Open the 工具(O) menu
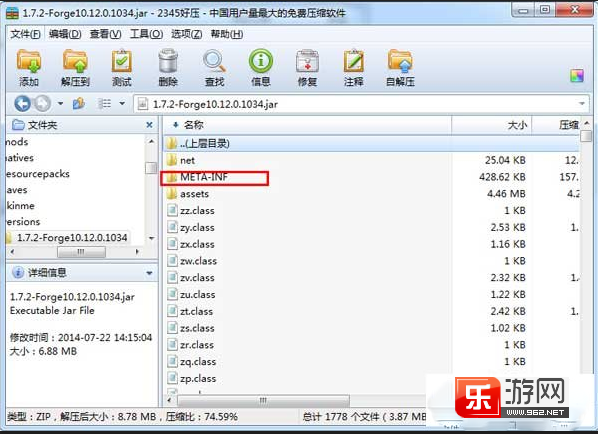 coord(146,34)
